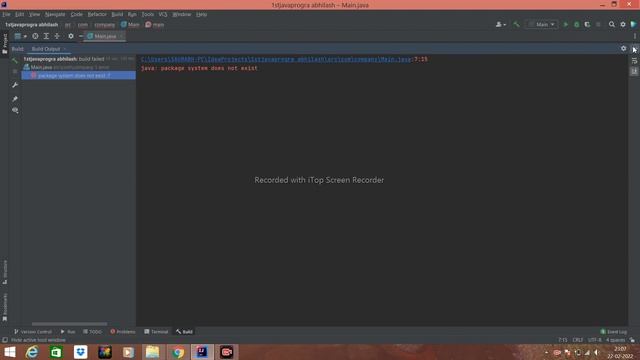Open the File menu
The height and width of the screenshot is (360, 640).
coord(7,14)
